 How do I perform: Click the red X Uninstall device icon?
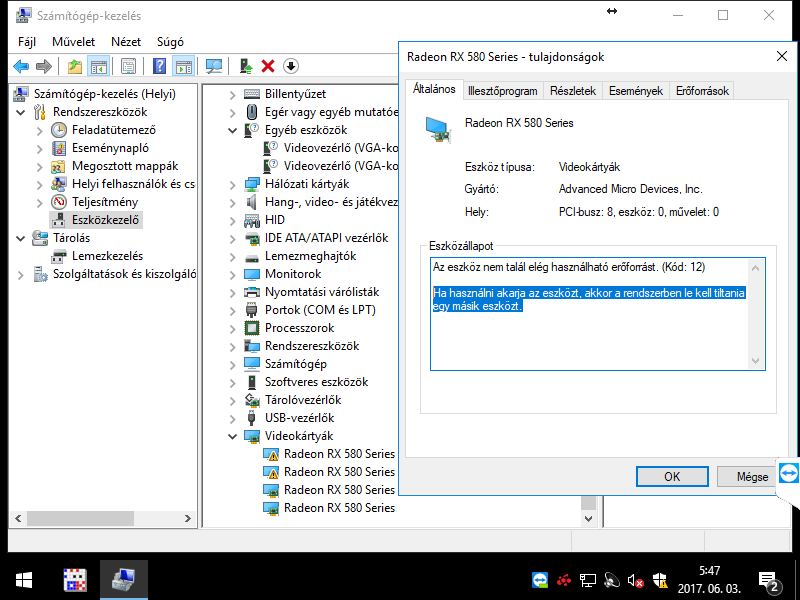pyautogui.click(x=268, y=66)
